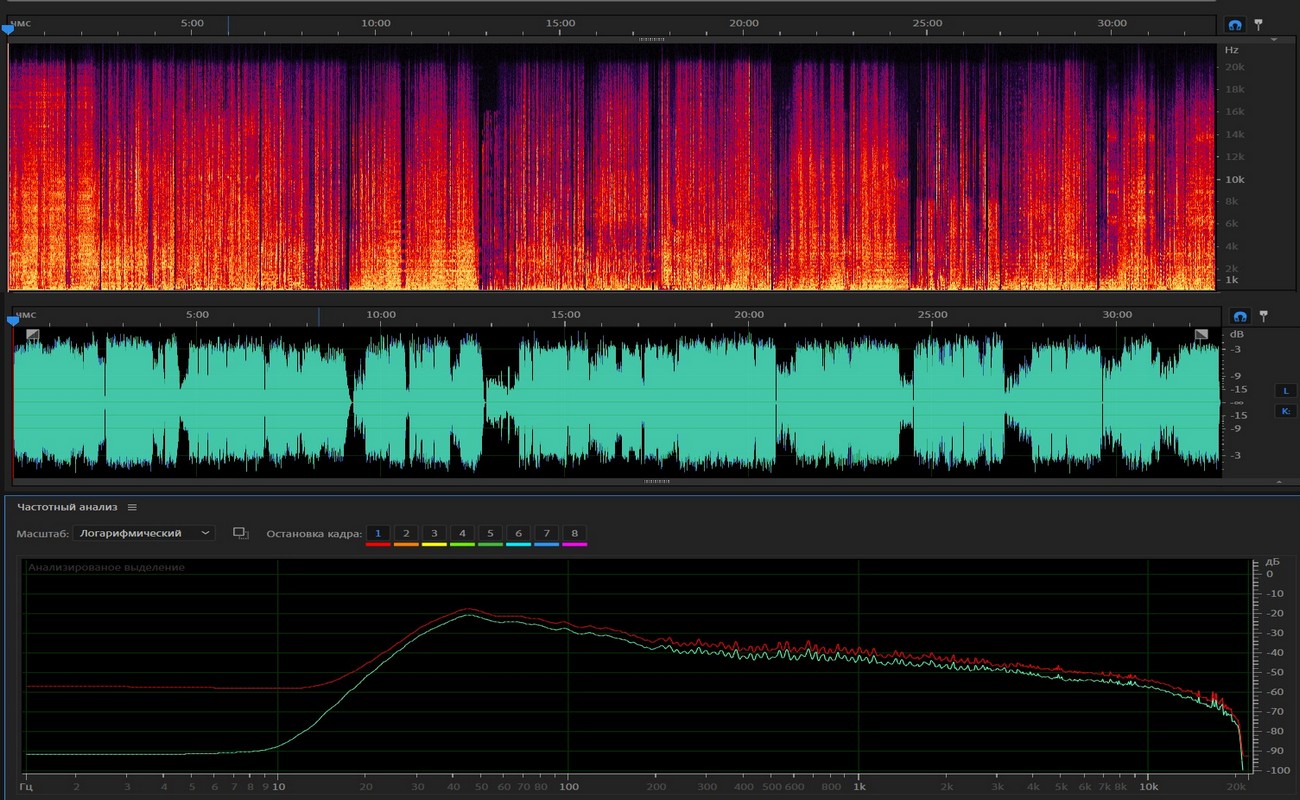
Task: Click the divider grip below the spectrogram ruler
Action: 652,39
